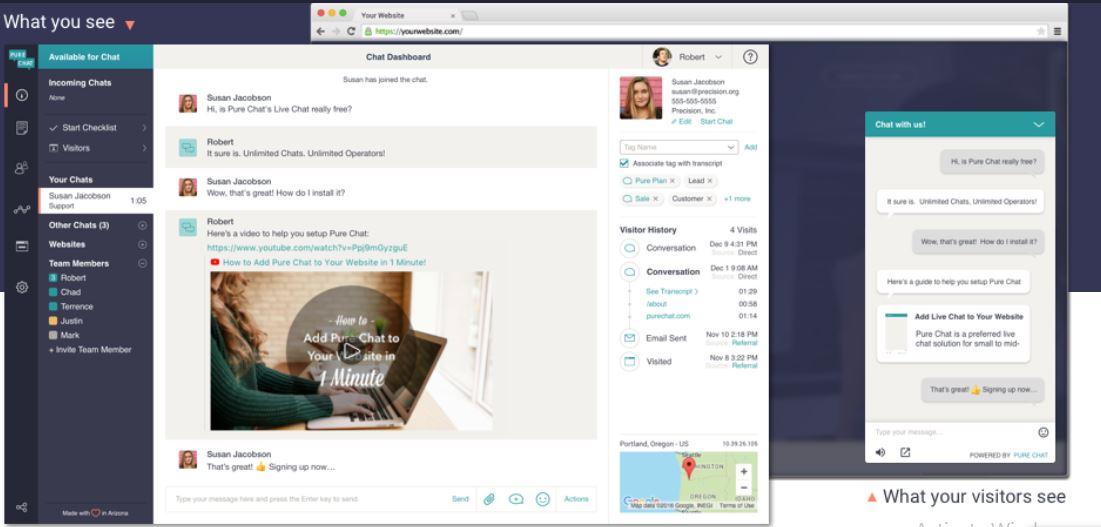Open the Tag Name dropdown
Viewport: 1101px width, 527px height.
tap(678, 147)
